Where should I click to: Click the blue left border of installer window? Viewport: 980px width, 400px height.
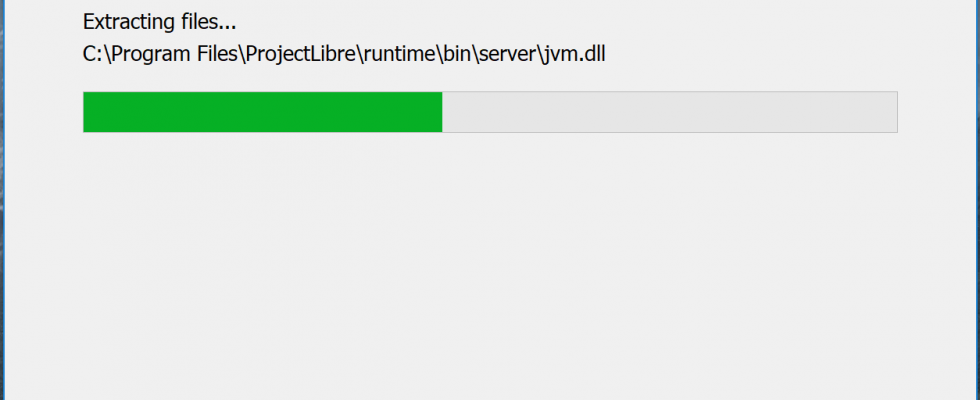tap(4, 200)
